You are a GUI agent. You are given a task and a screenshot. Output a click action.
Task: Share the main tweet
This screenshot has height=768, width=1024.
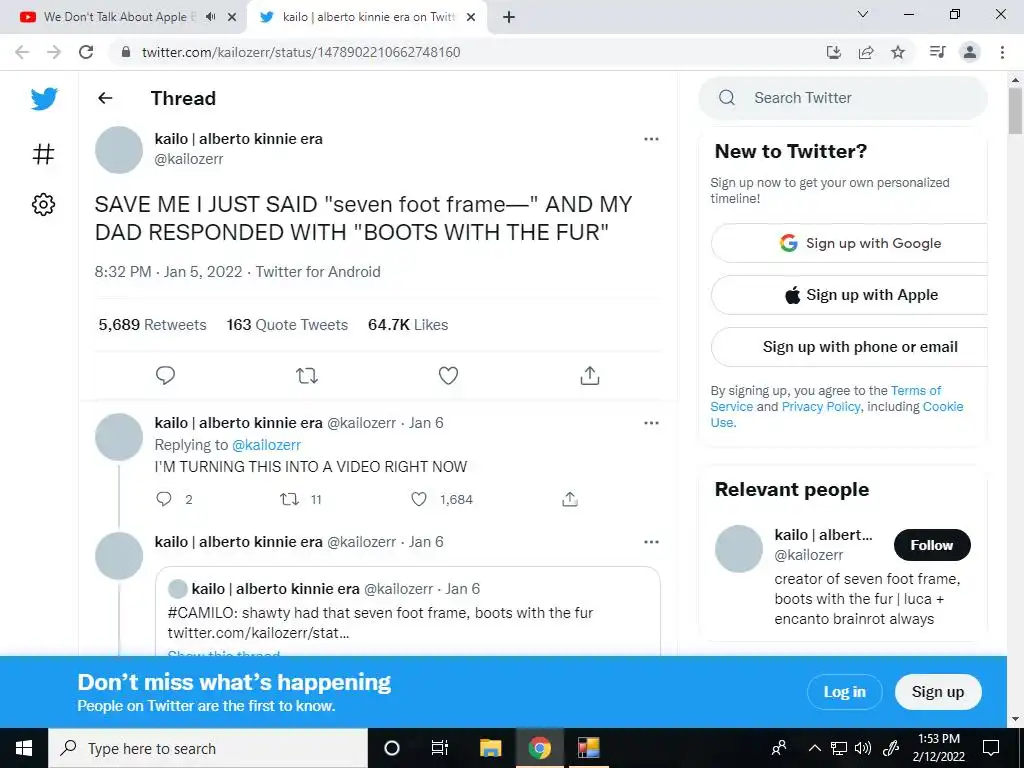[x=590, y=376]
